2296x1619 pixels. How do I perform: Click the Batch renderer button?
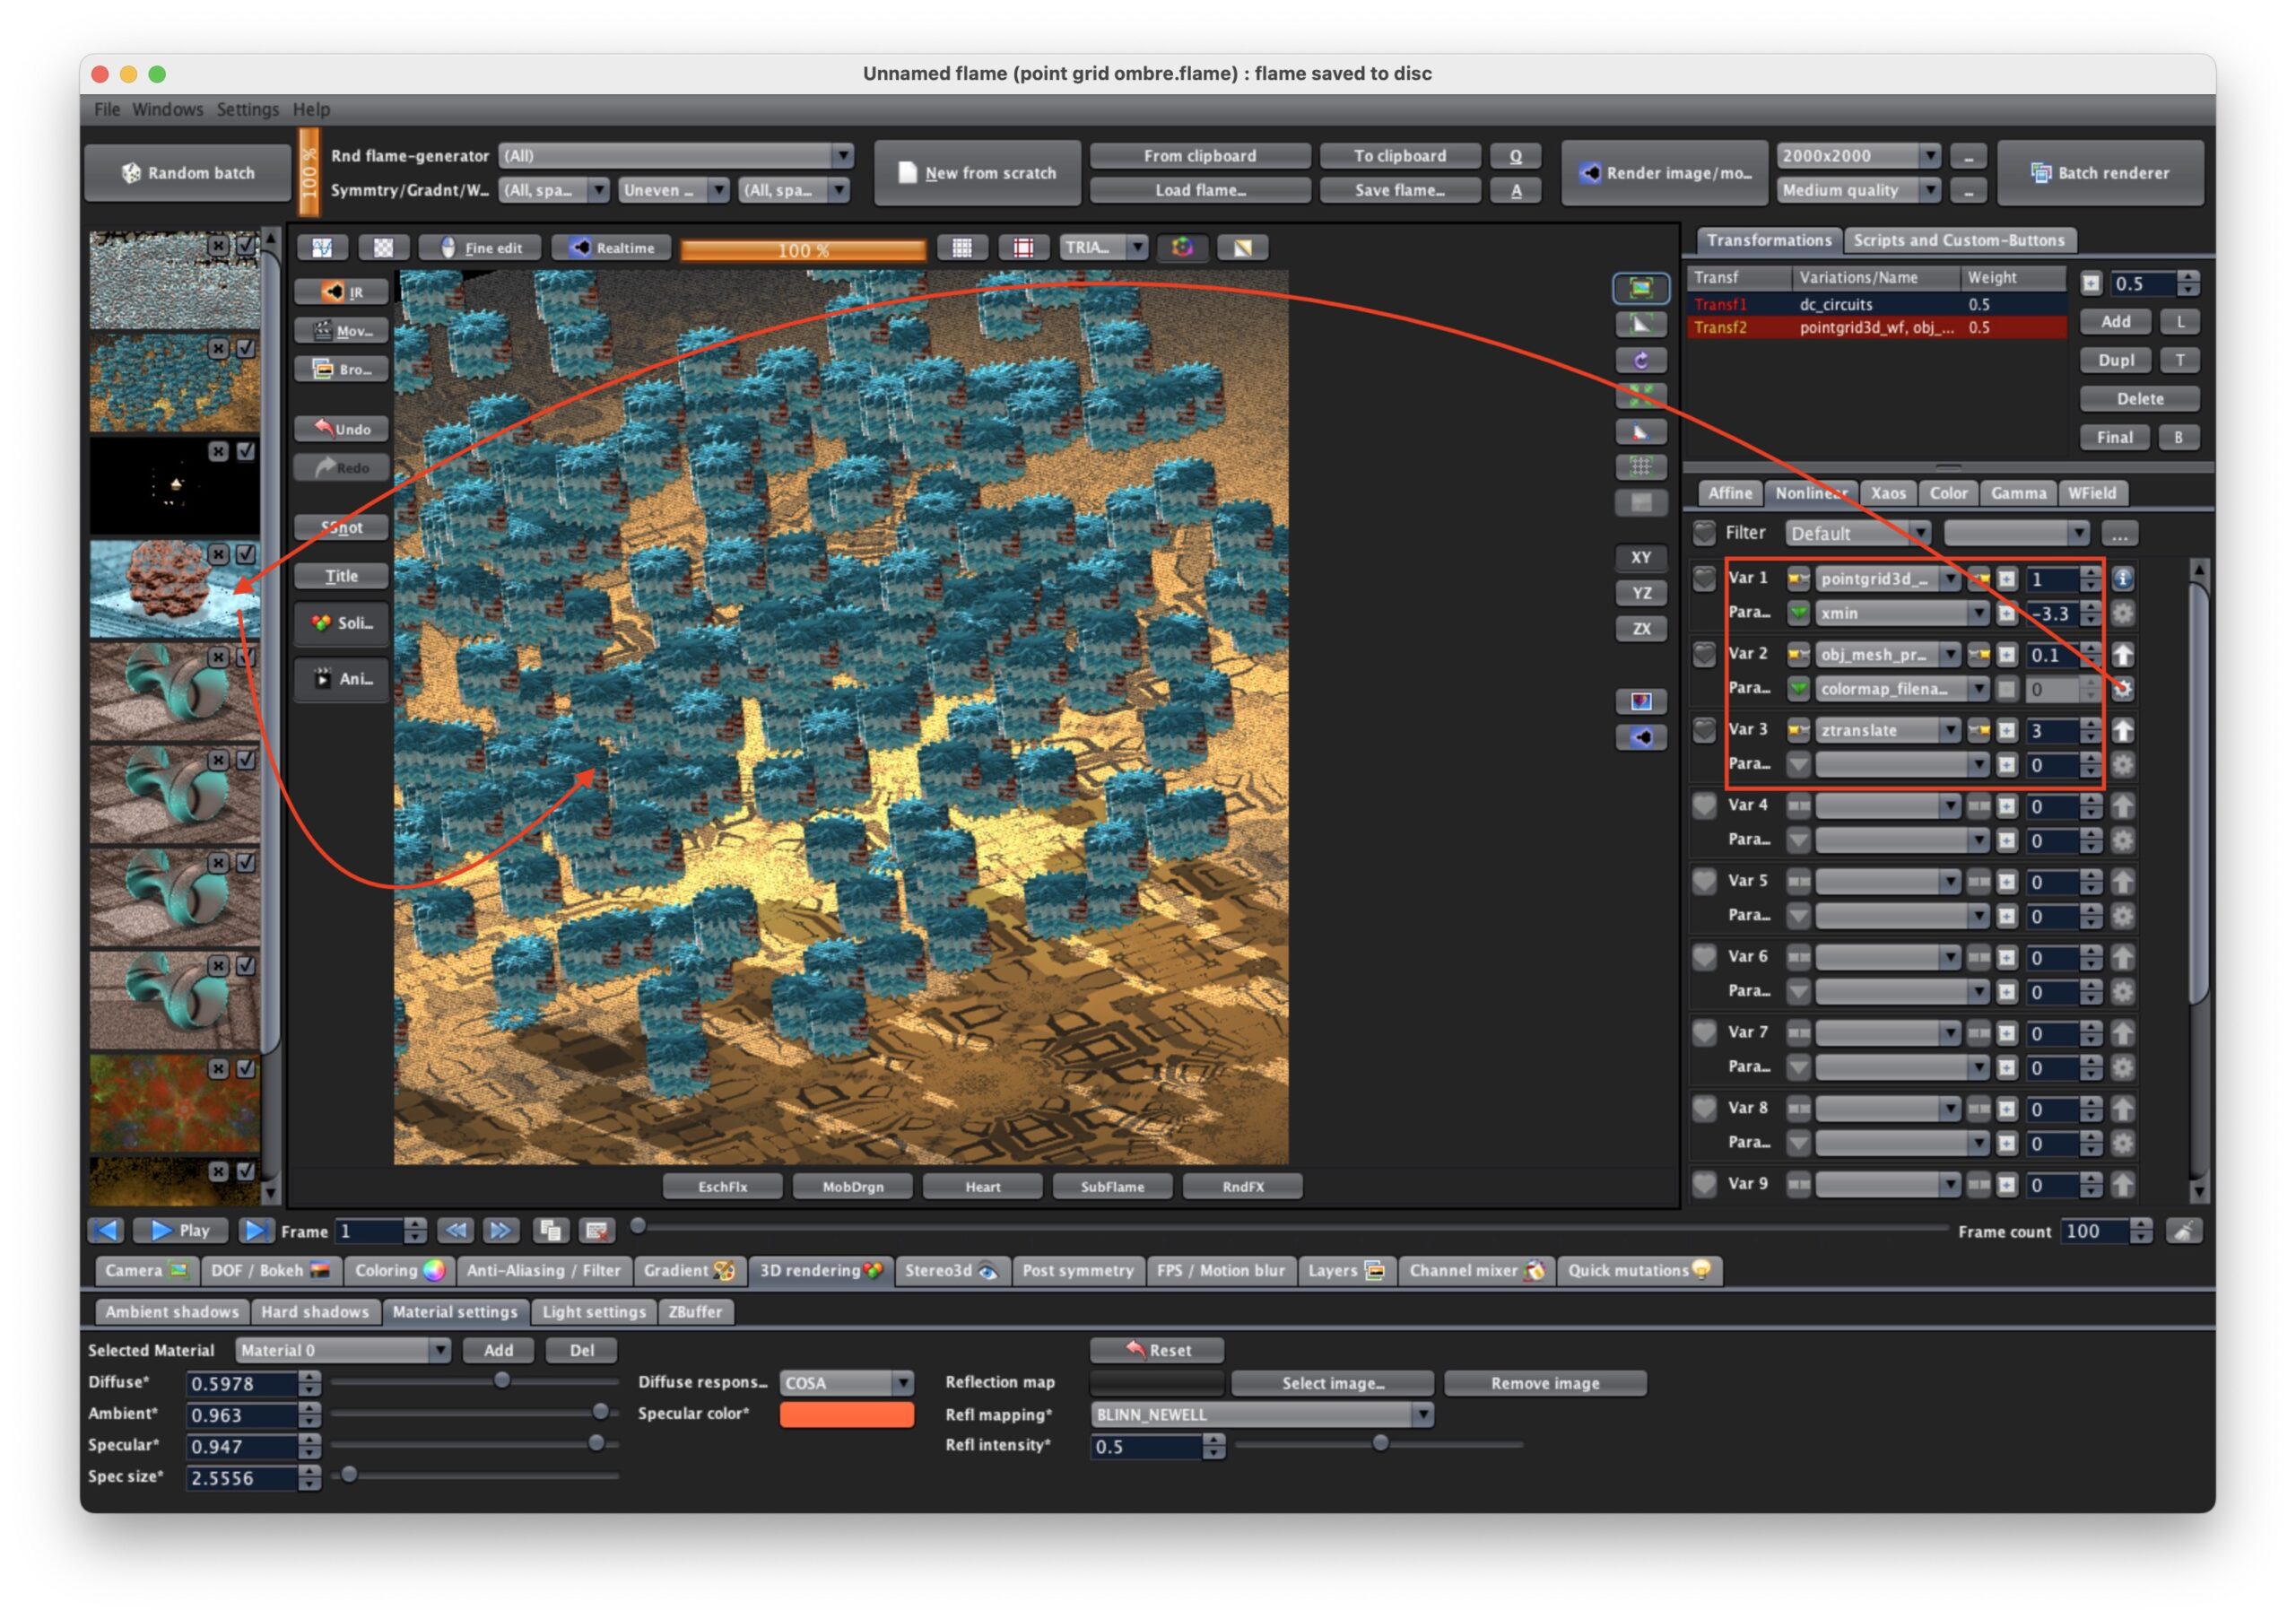coord(2099,173)
